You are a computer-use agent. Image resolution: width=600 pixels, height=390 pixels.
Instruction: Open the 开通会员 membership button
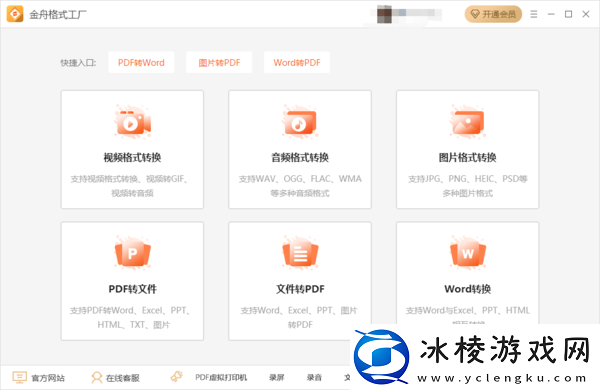click(x=493, y=14)
